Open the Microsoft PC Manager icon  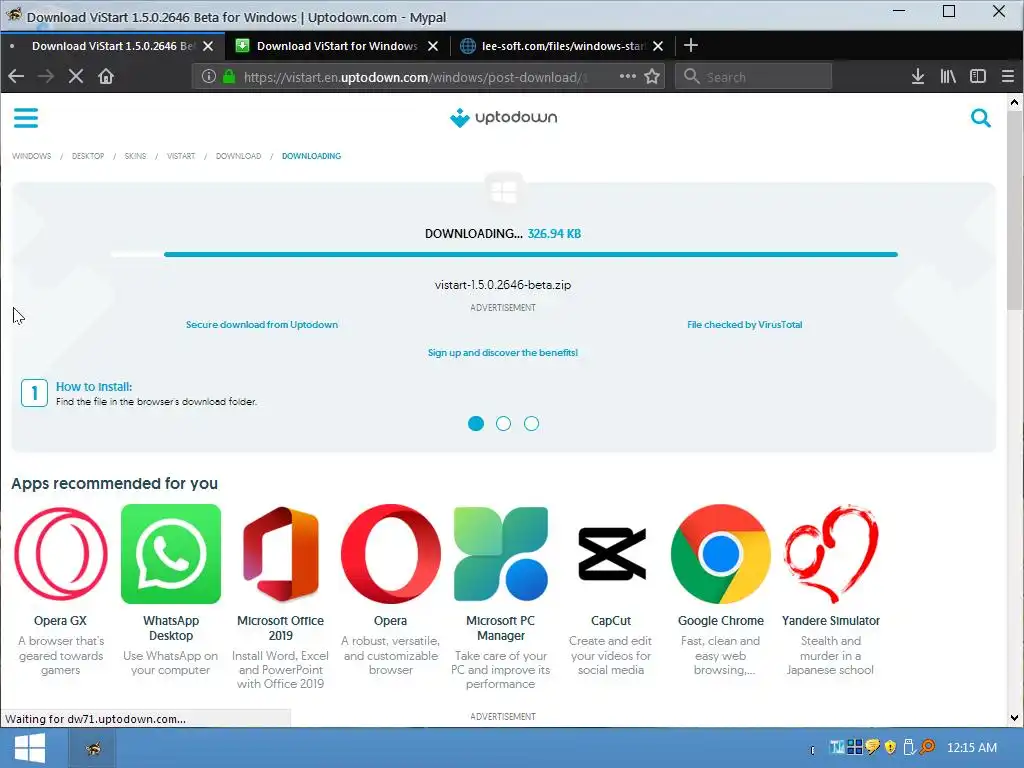click(x=501, y=554)
